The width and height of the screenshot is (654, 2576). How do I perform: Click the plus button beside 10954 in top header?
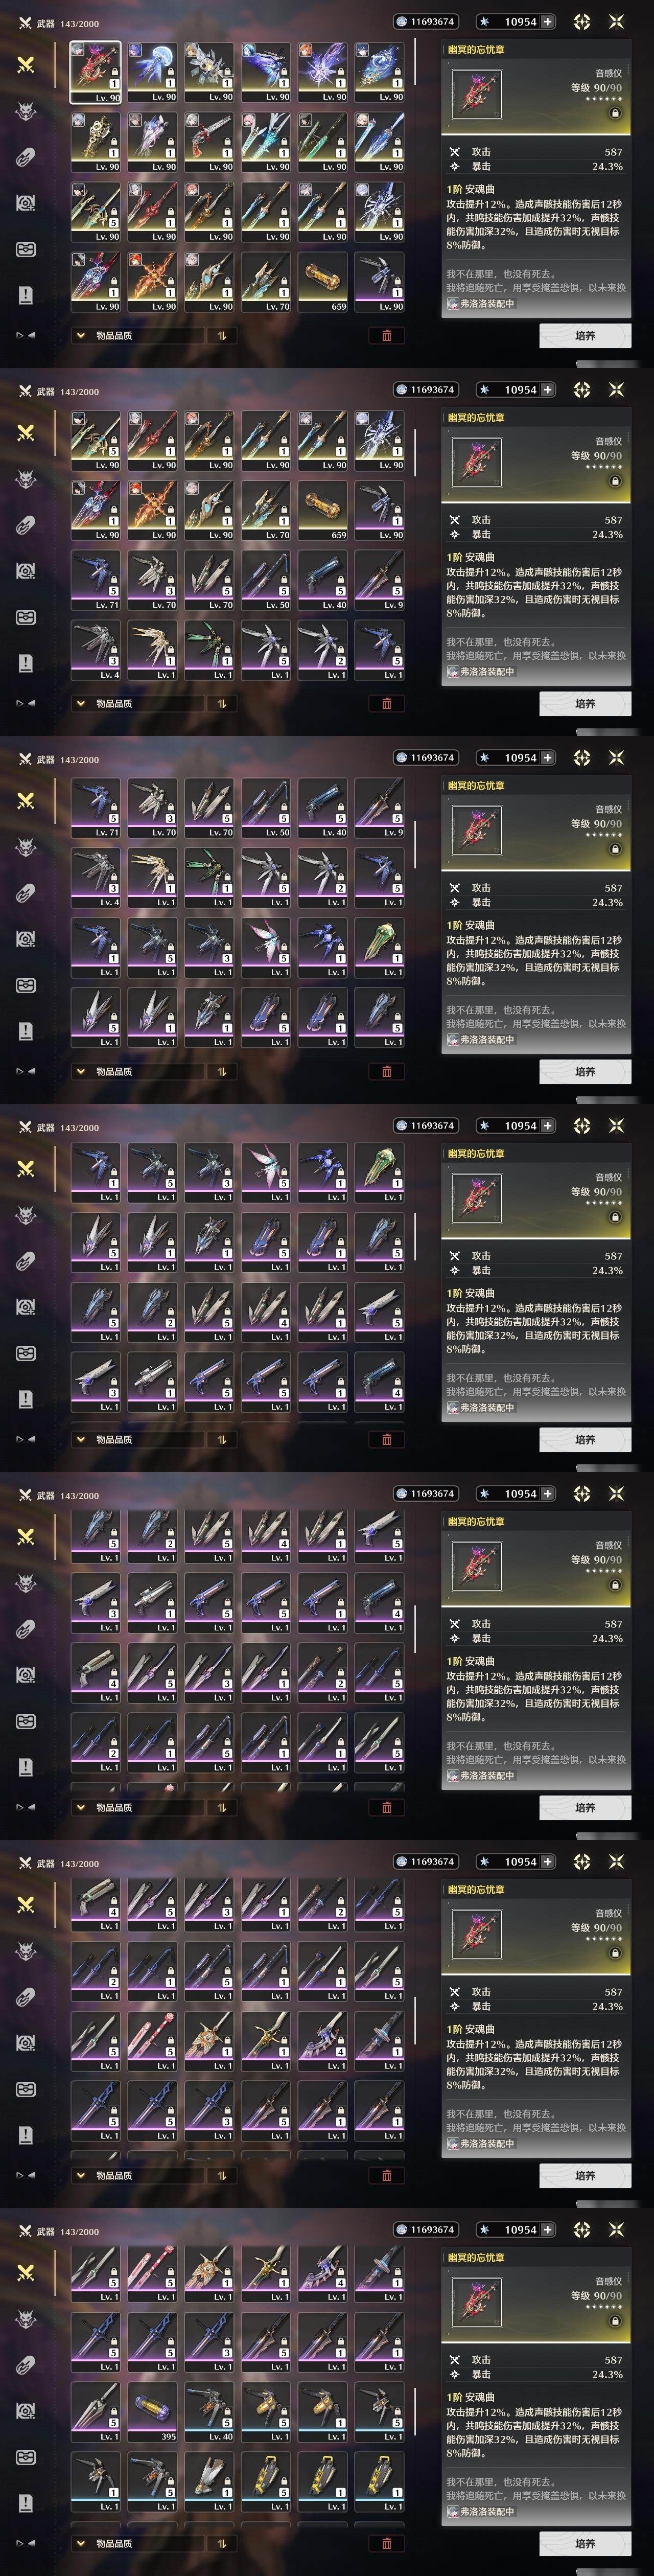coord(547,21)
